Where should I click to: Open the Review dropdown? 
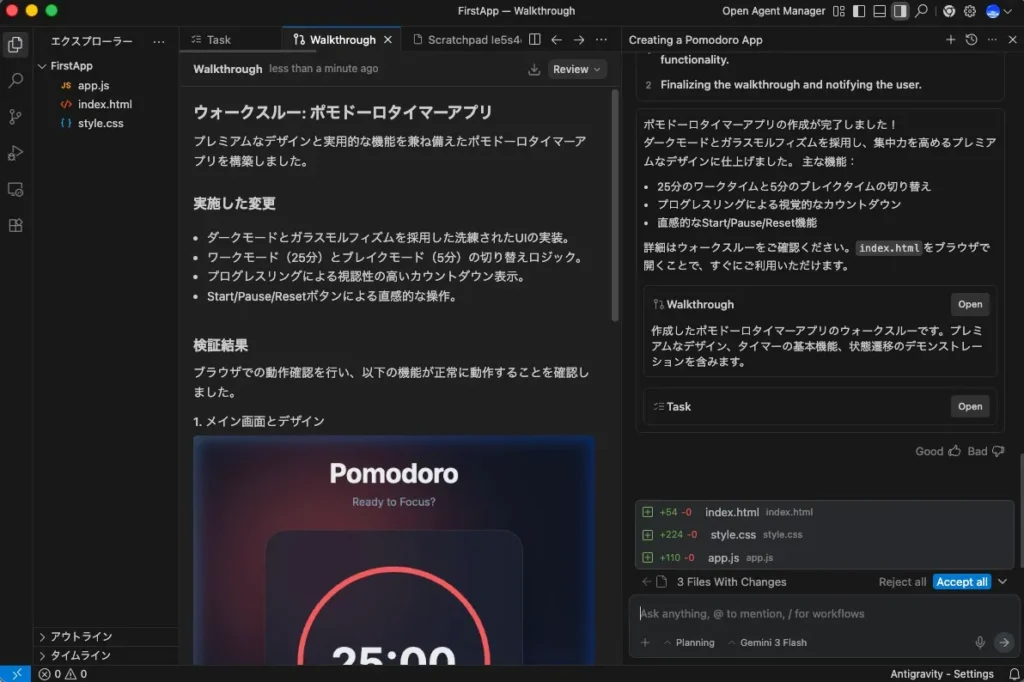(578, 69)
